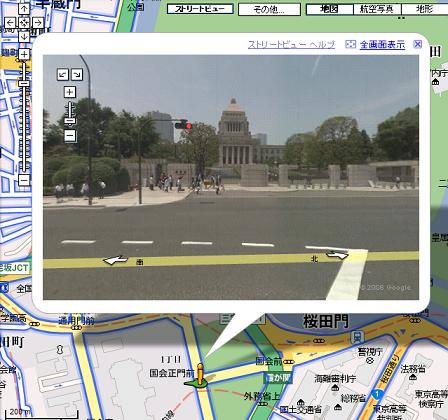Pan the map right with arrow button
Viewport: 448px width, 420px height.
[x=38, y=23]
